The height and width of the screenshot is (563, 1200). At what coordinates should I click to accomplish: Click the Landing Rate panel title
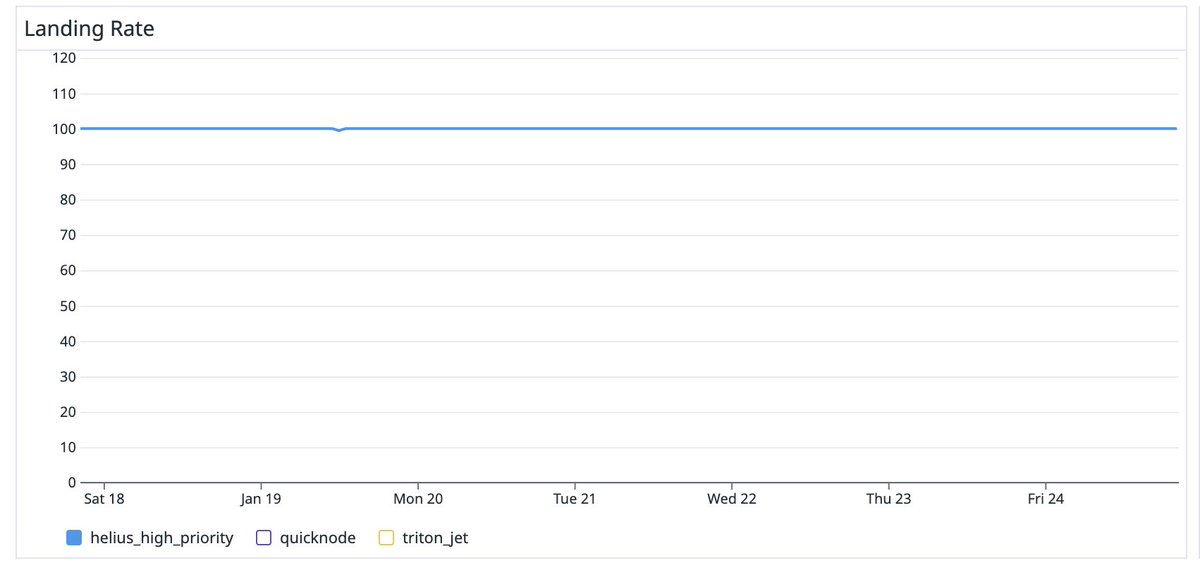[88, 28]
